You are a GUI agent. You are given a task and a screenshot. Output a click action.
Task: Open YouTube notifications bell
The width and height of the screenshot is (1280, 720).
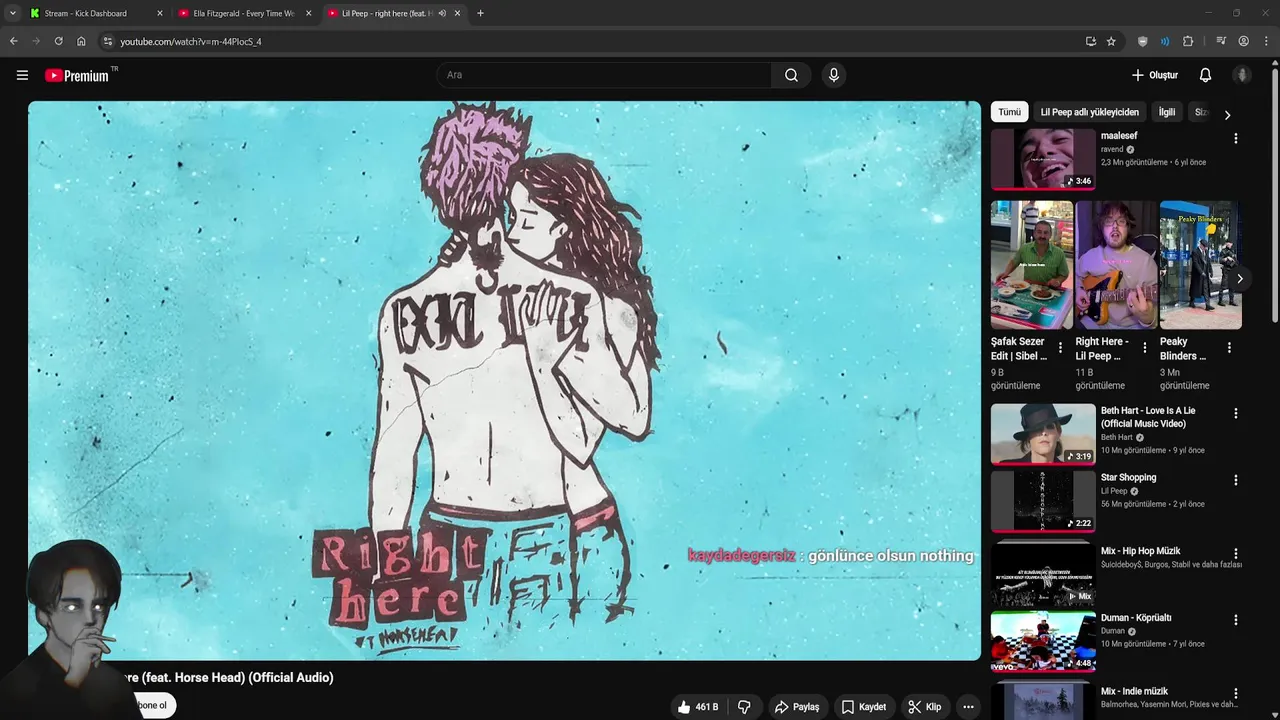1205,75
